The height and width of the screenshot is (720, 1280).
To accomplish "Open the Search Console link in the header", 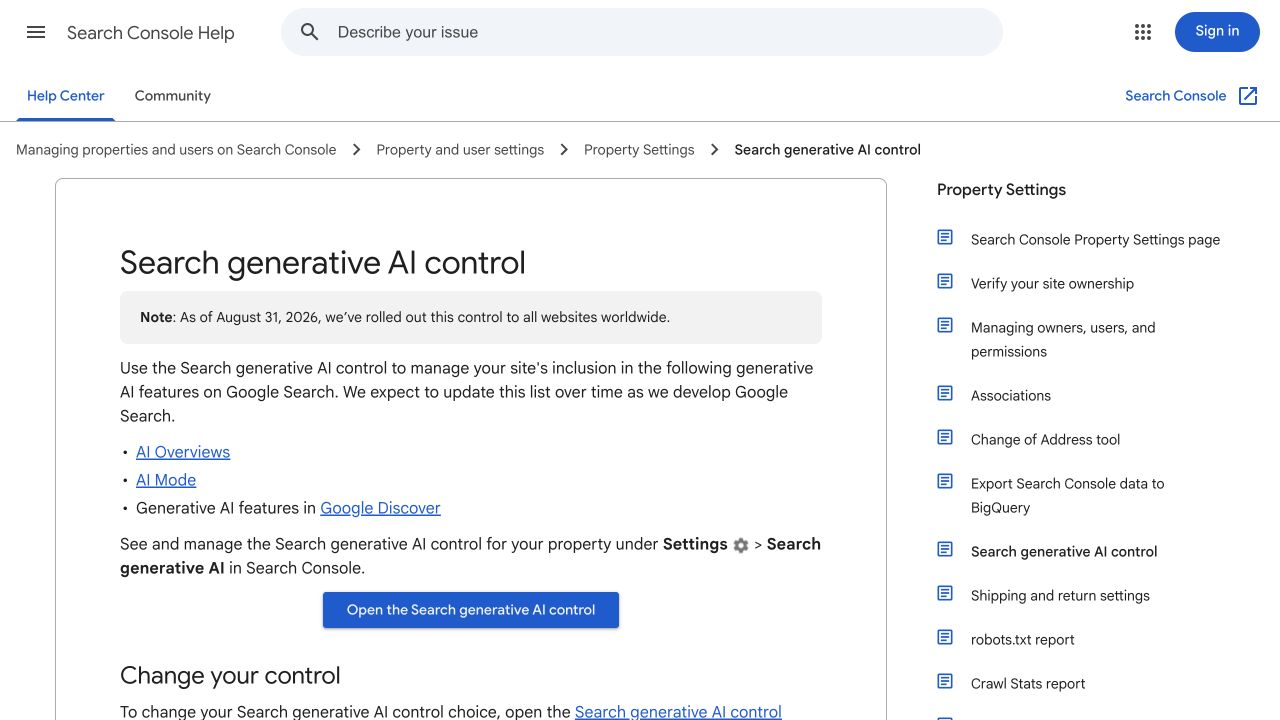I will (1175, 96).
